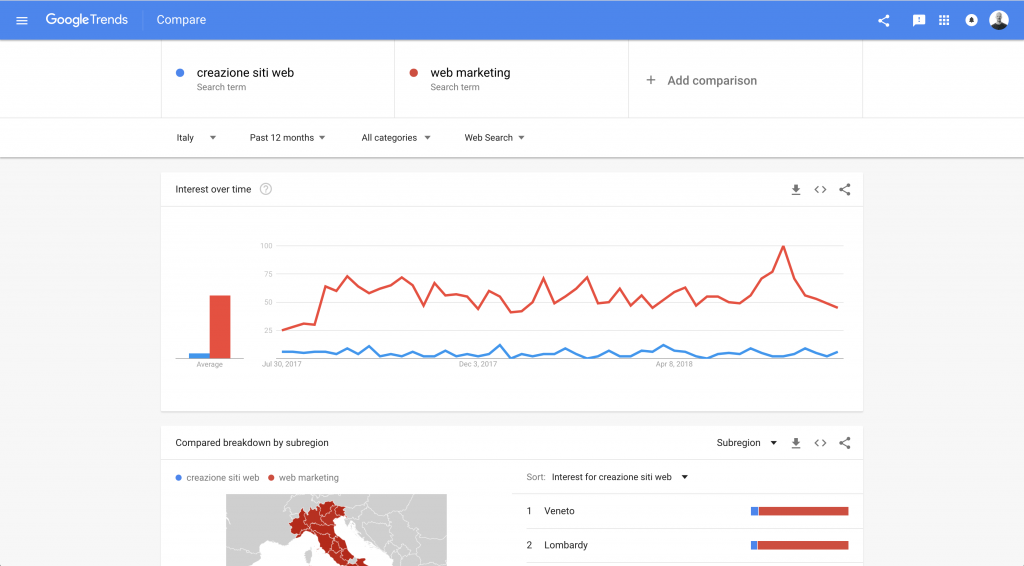Screen dimensions: 1024x566
Task: Edit the 'web marketing' search term
Action: point(511,79)
